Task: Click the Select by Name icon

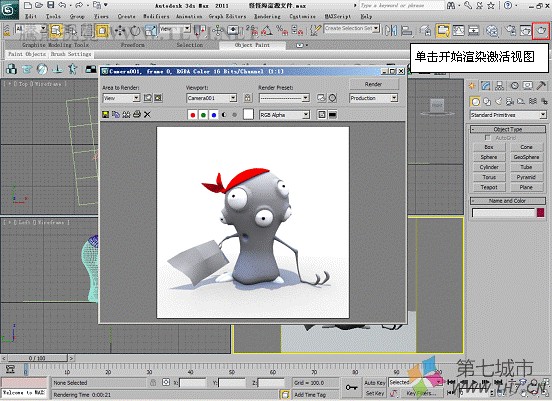Action: click(x=71, y=31)
